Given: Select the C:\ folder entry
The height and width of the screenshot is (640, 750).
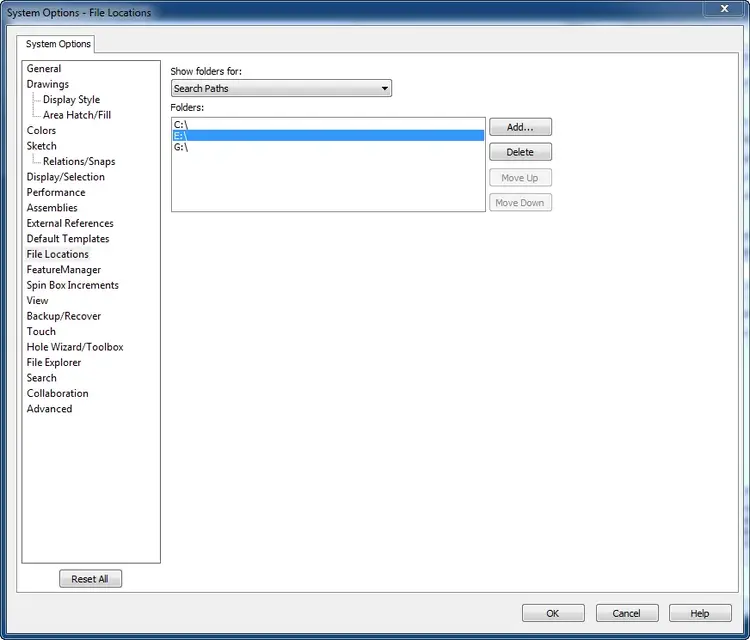Looking at the screenshot, I should (x=328, y=125).
